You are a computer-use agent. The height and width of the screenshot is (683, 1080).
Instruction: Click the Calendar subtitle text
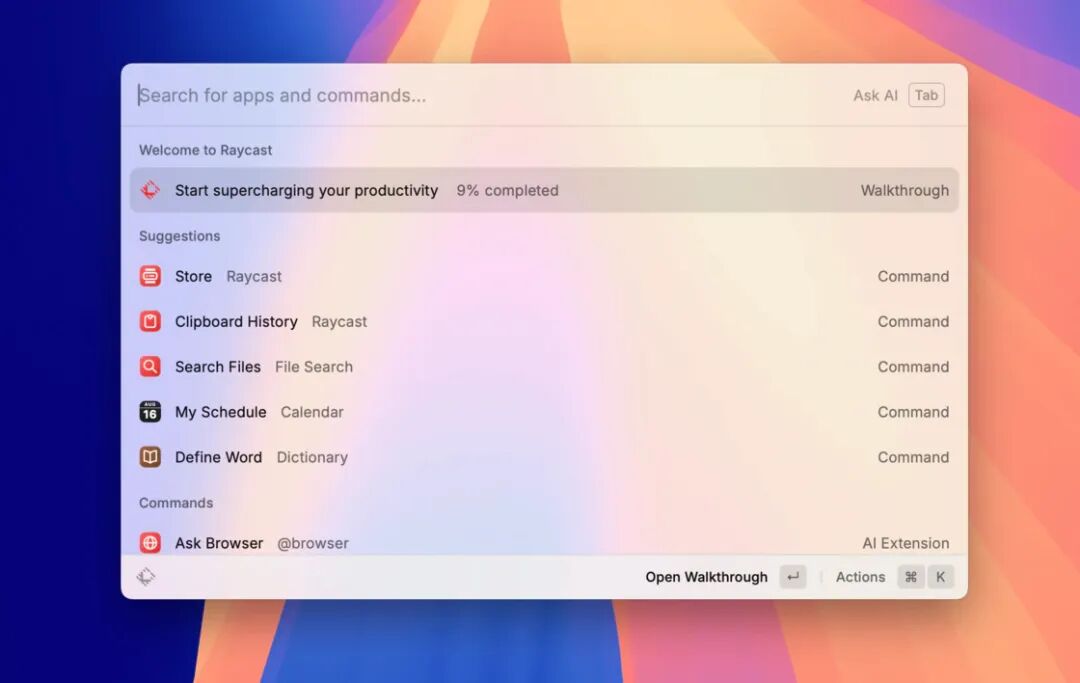click(x=311, y=412)
